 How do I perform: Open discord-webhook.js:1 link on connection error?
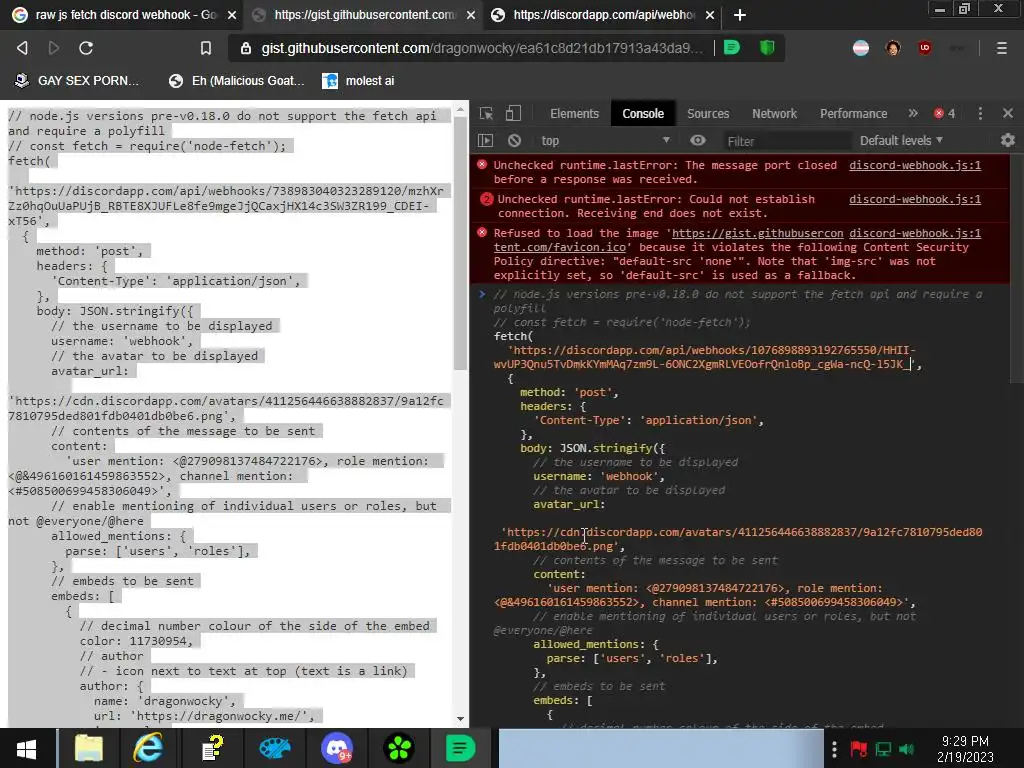point(914,199)
